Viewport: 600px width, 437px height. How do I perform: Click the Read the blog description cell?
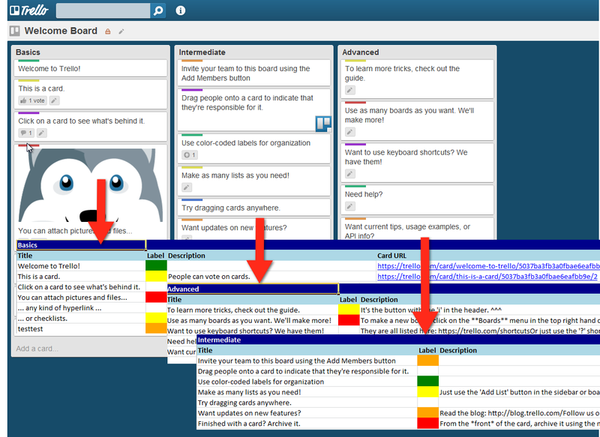519,413
